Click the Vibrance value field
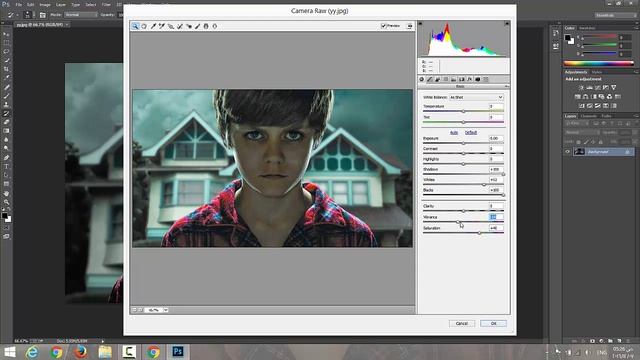The height and width of the screenshot is (360, 640). pyautogui.click(x=496, y=217)
